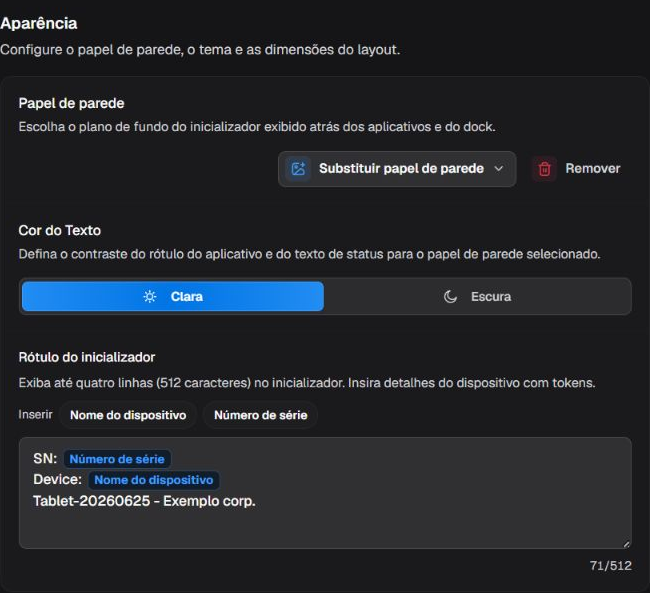Image resolution: width=650 pixels, height=593 pixels.
Task: Click the sun icon in Clara
Action: [x=150, y=296]
